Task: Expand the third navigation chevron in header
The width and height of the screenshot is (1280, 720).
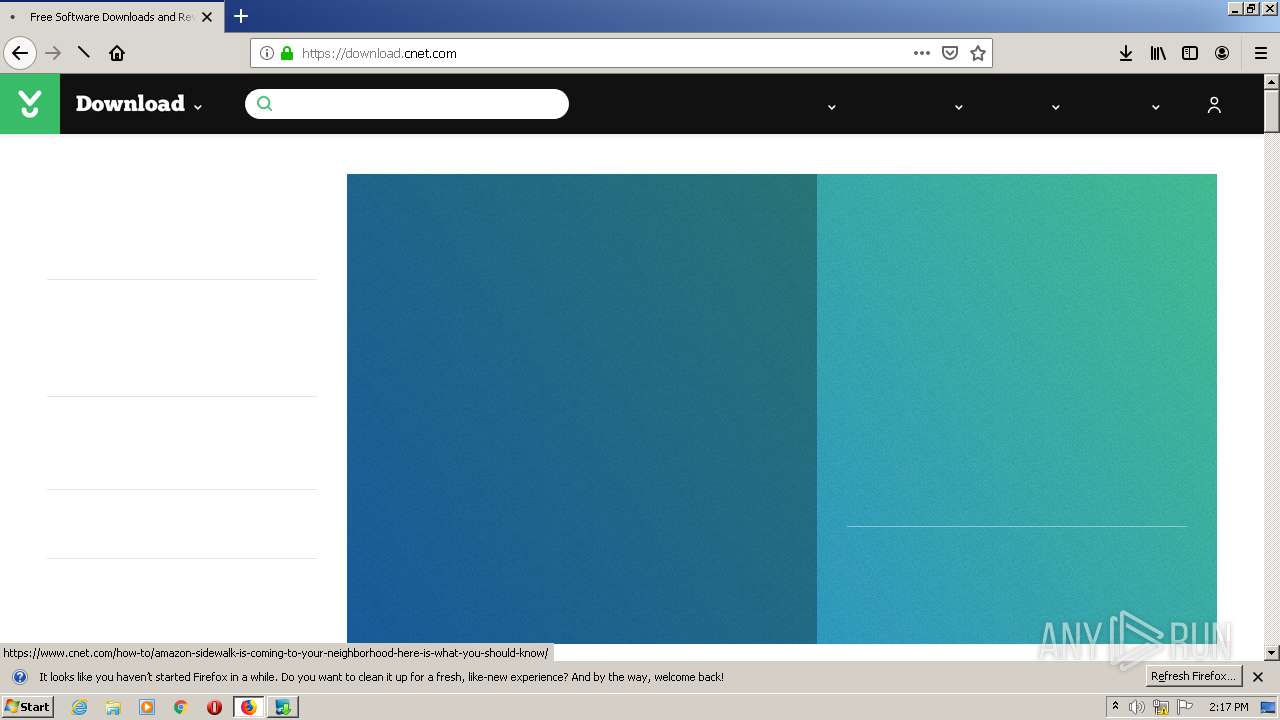Action: click(1056, 107)
